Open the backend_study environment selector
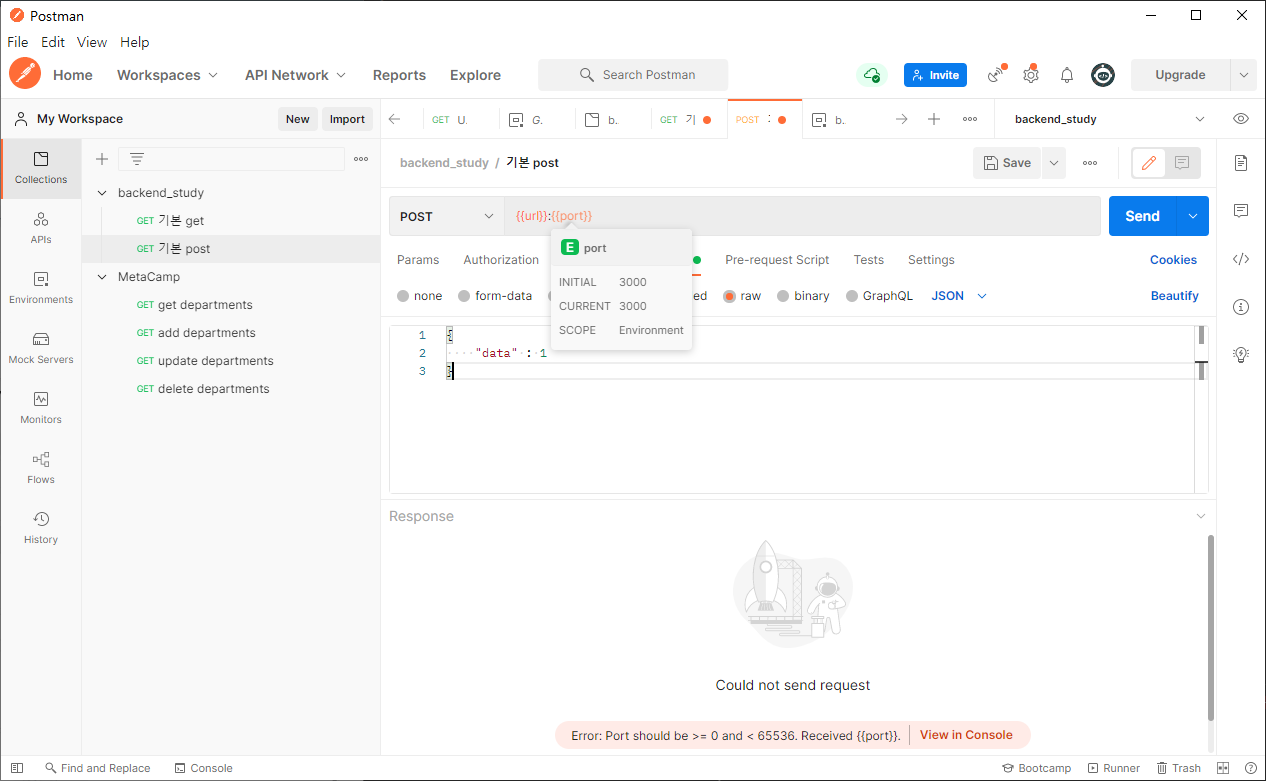The height and width of the screenshot is (781, 1266). pyautogui.click(x=1109, y=119)
